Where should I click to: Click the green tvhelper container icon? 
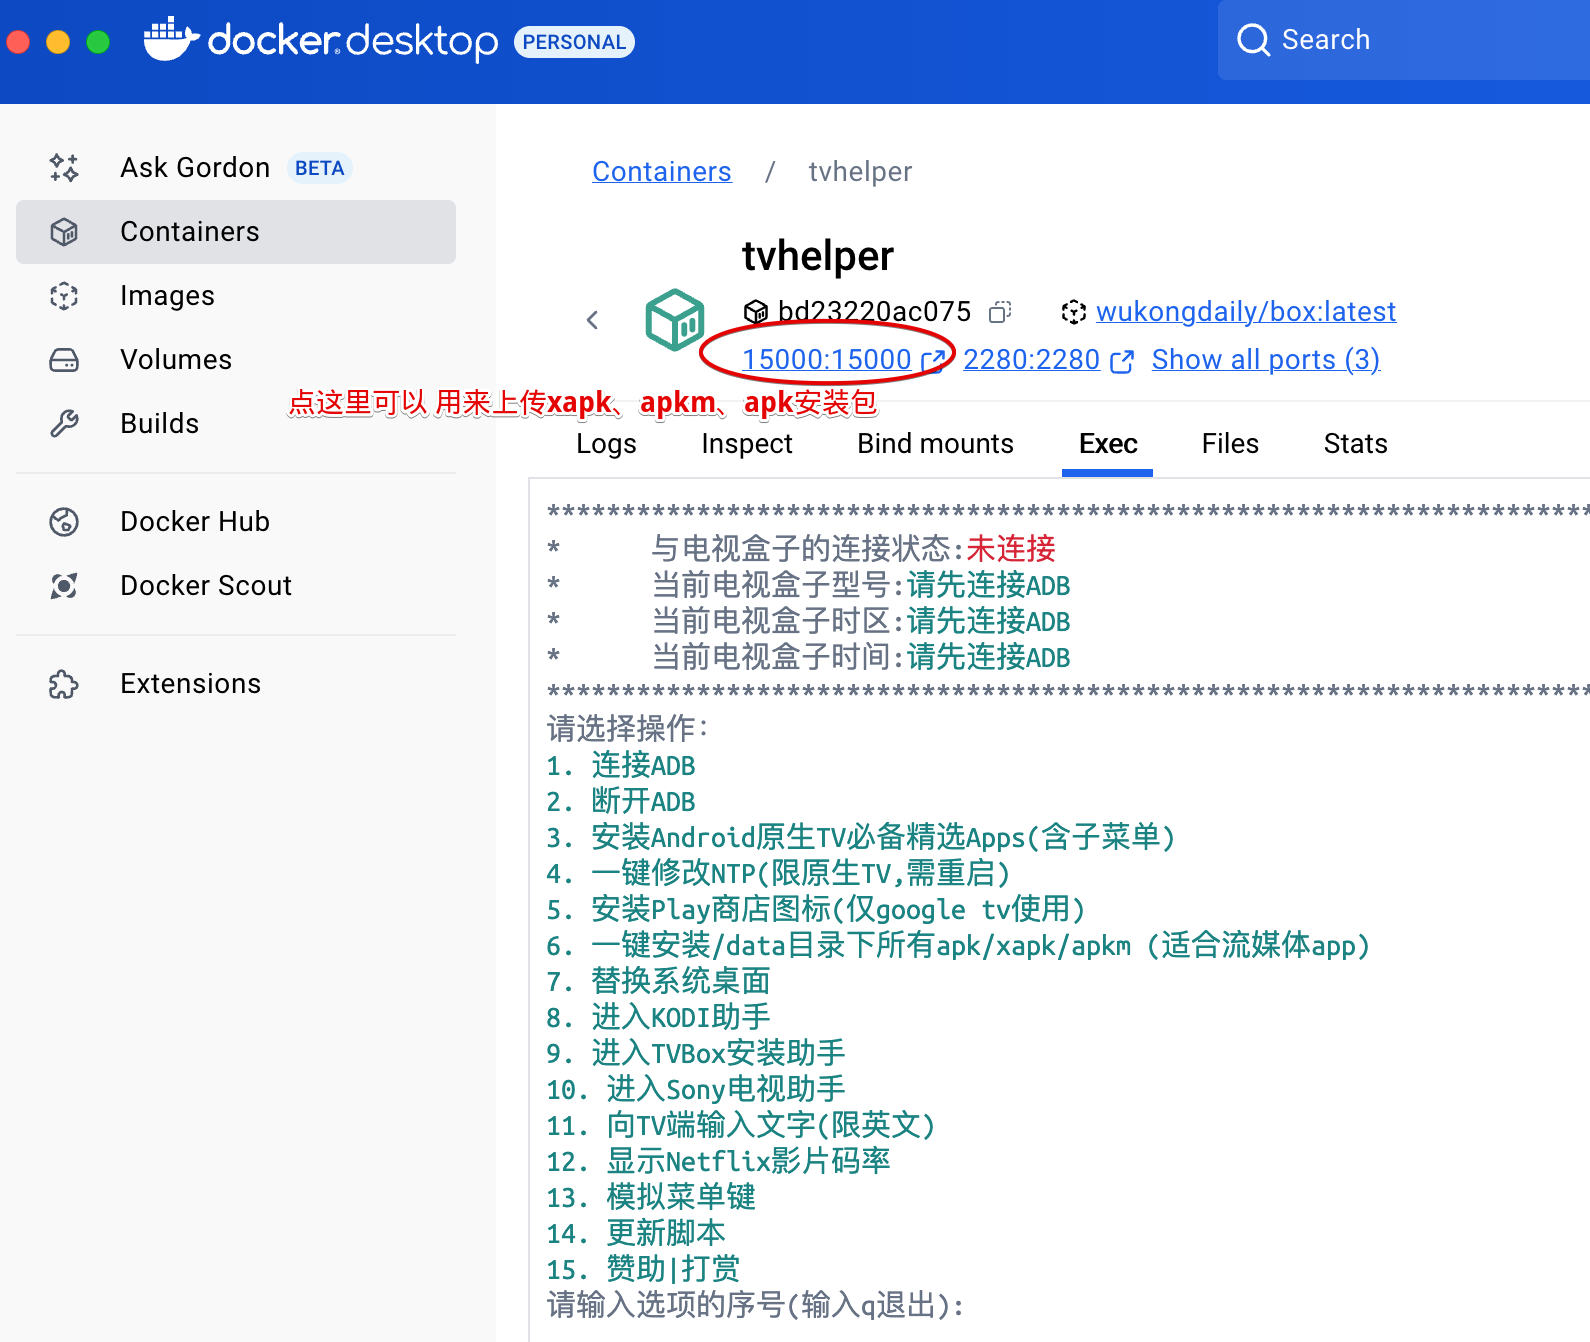pos(675,320)
